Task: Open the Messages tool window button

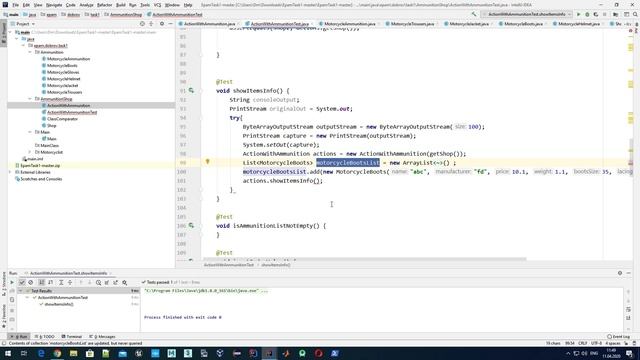Action: (102, 337)
